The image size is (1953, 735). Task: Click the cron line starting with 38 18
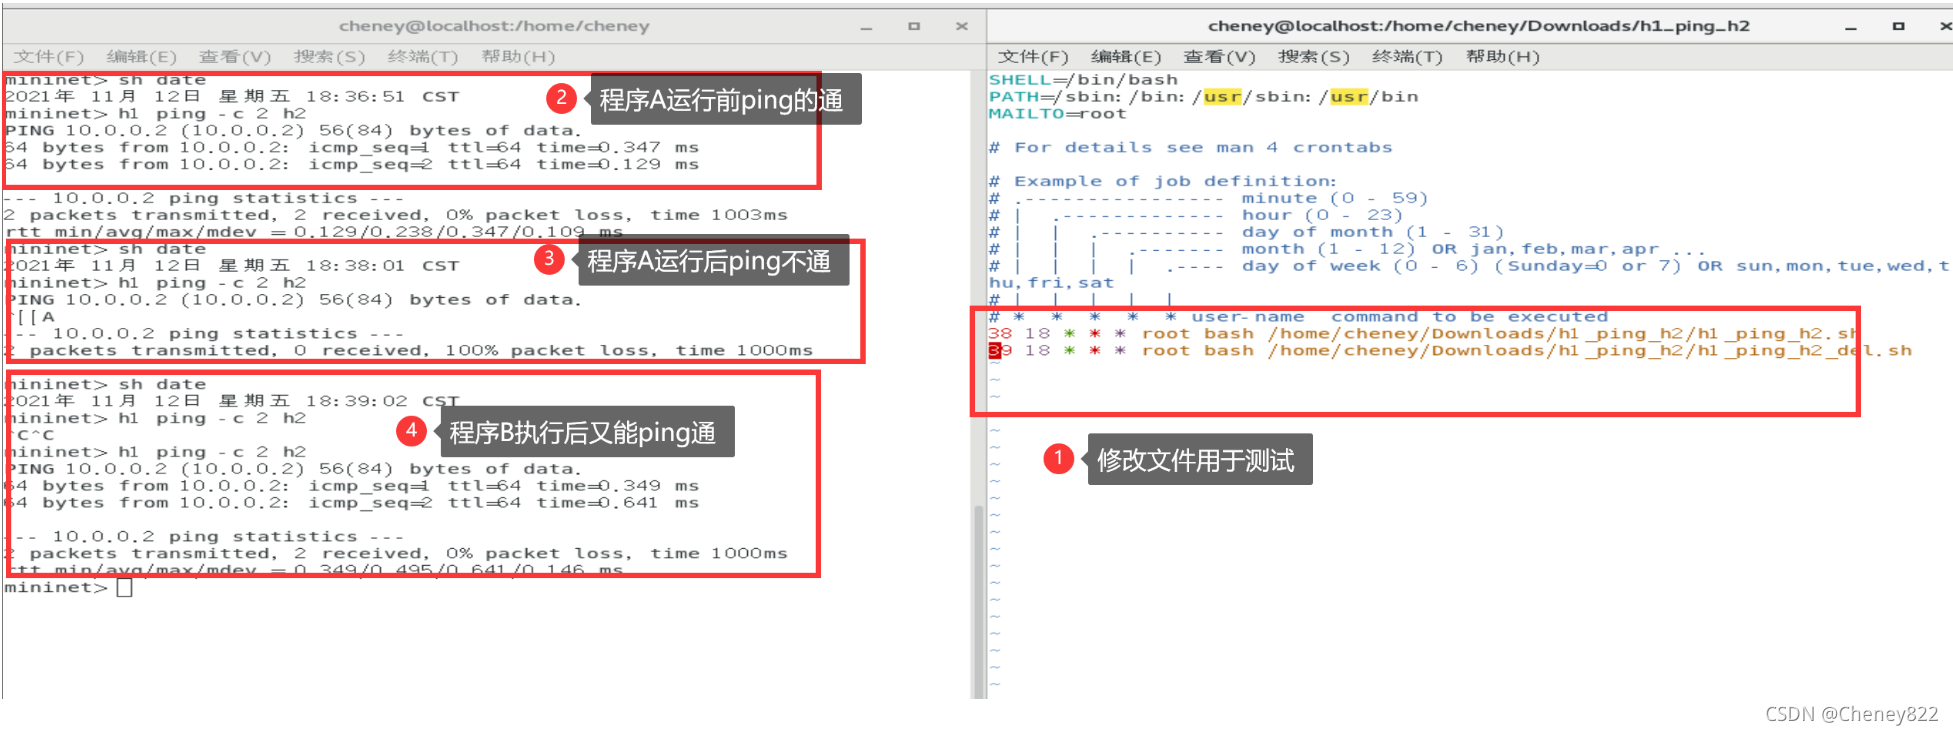click(x=1423, y=334)
